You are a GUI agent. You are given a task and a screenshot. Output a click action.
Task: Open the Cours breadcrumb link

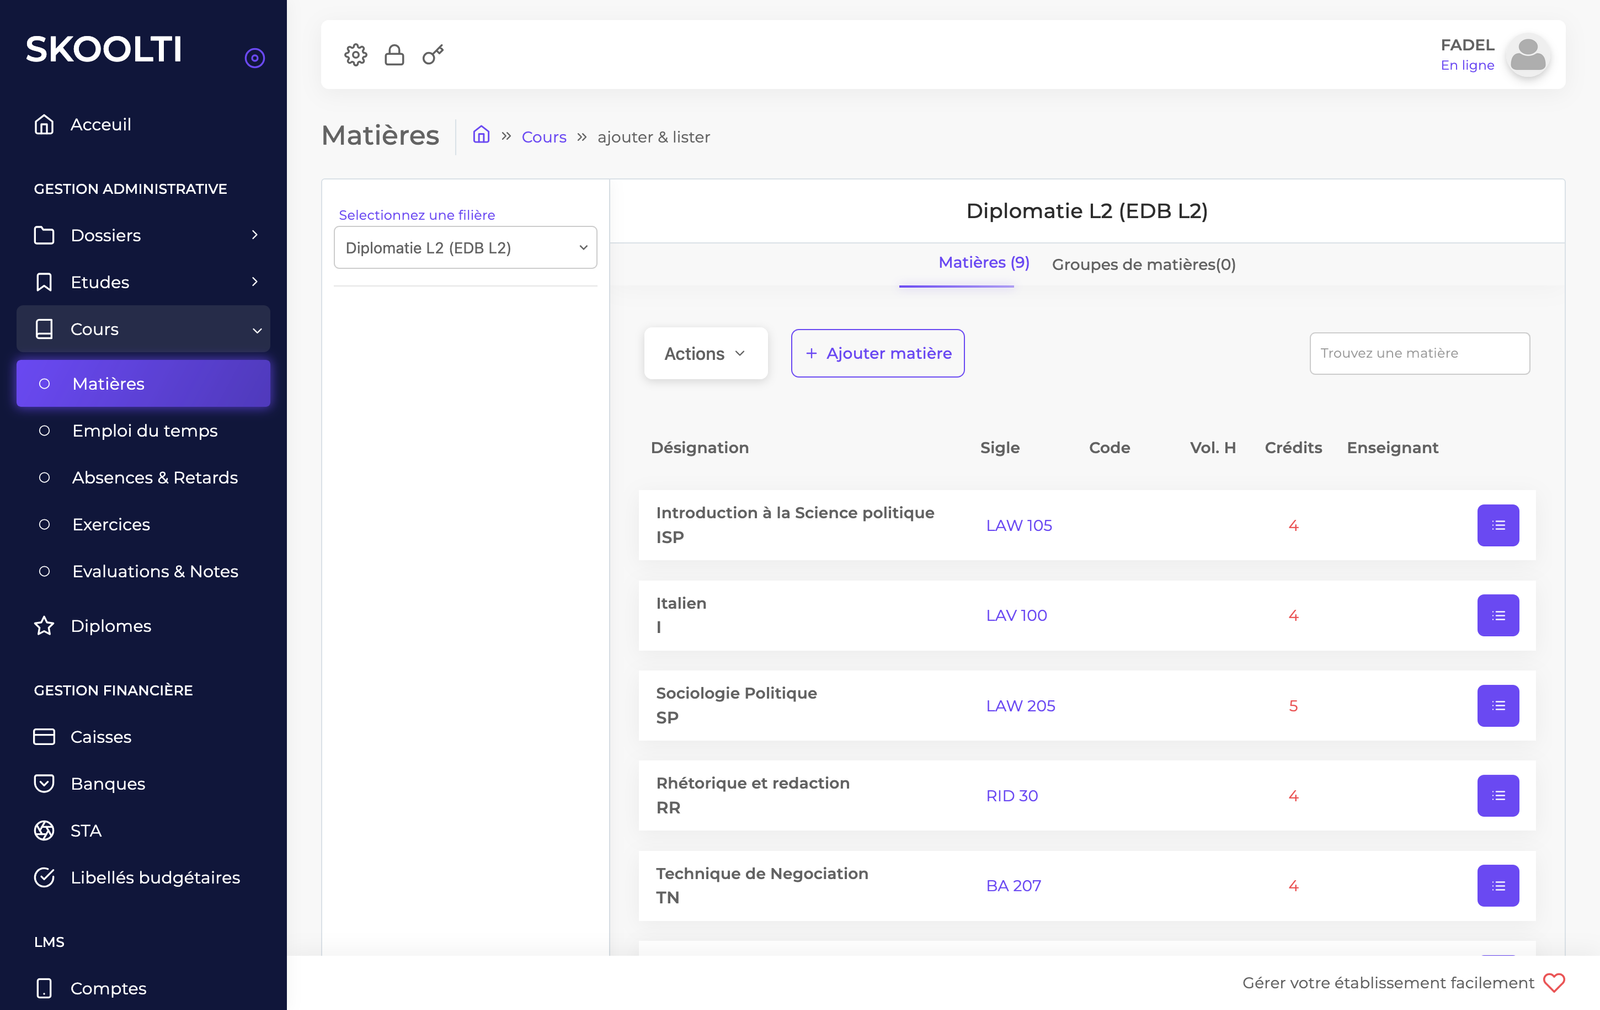(543, 136)
